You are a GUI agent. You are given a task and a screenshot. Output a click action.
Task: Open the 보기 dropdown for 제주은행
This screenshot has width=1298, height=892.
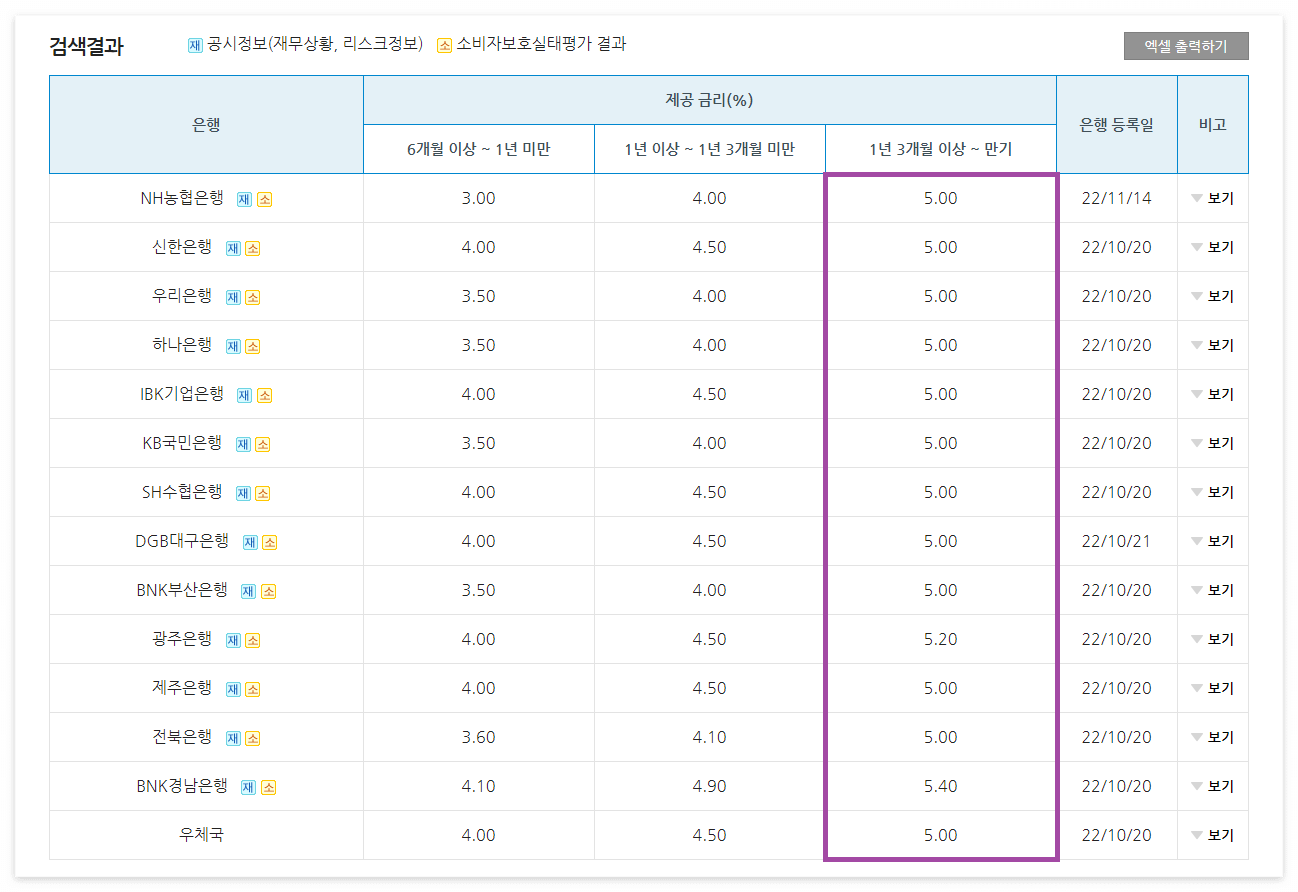click(x=1213, y=688)
